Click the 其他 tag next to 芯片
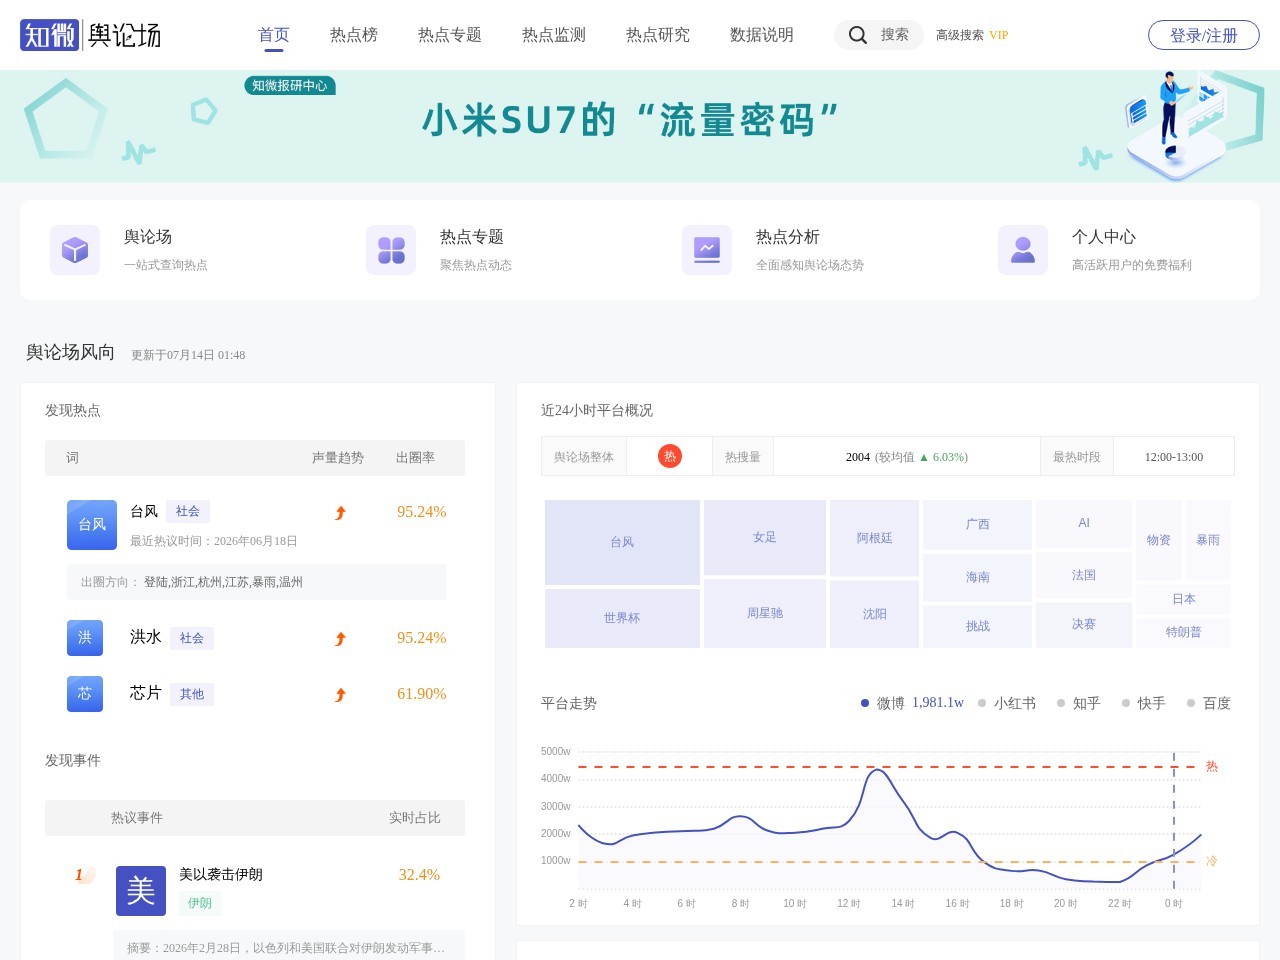The image size is (1280, 960). (x=192, y=694)
